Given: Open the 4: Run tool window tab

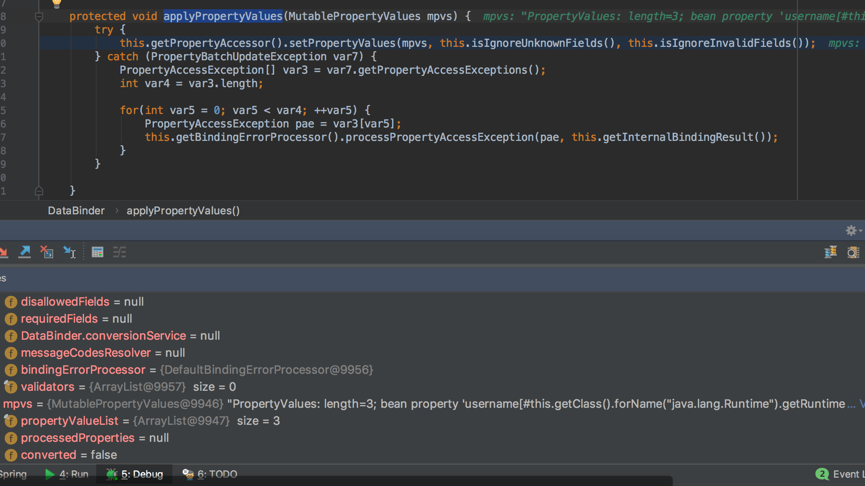Looking at the screenshot, I should 66,475.
